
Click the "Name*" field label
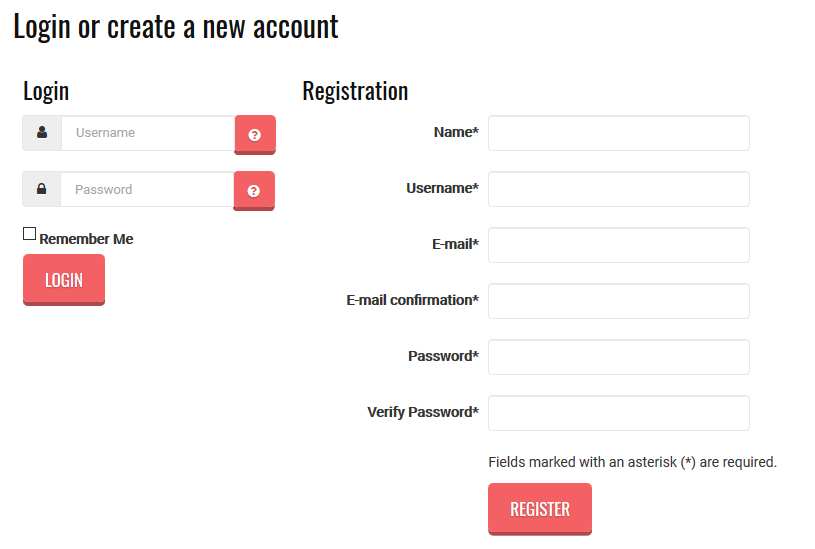coord(456,132)
